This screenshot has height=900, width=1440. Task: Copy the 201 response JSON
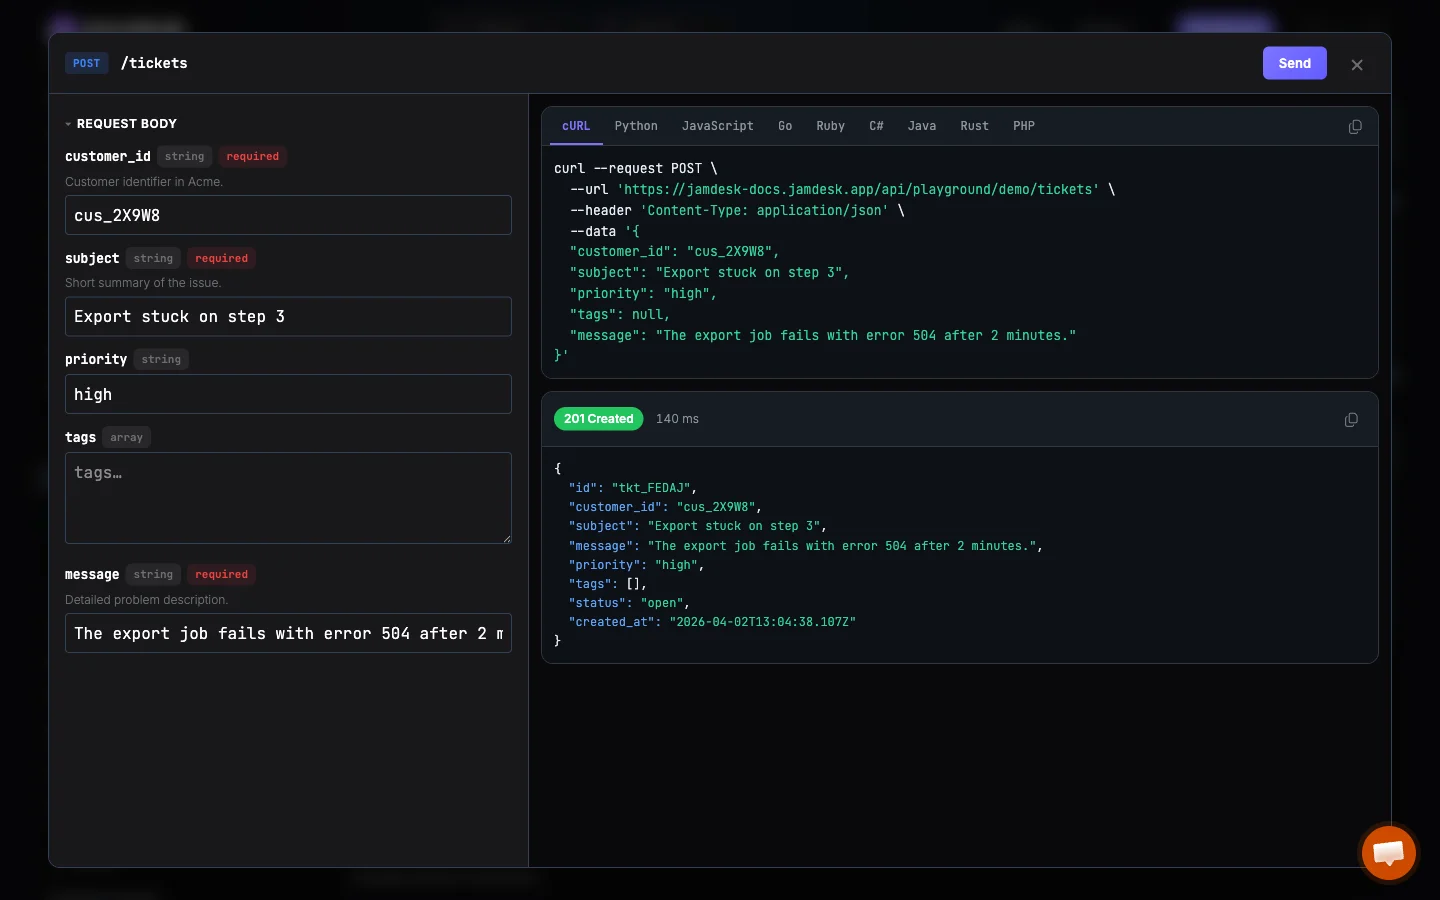tap(1351, 420)
